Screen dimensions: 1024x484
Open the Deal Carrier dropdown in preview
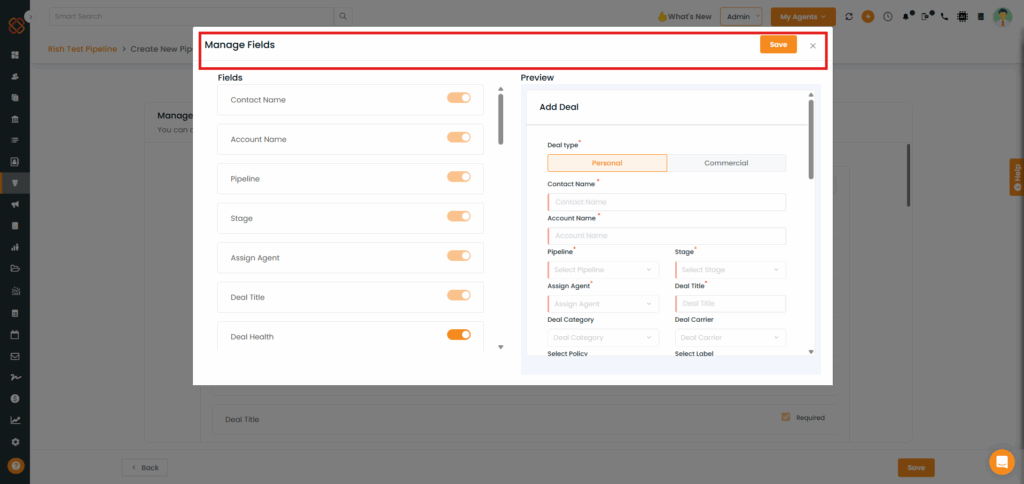(730, 338)
